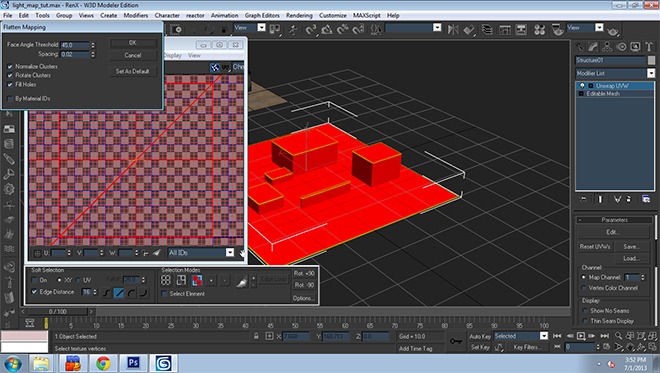This screenshot has width=660, height=373.
Task: Open the Rendering menu
Action: (x=299, y=15)
